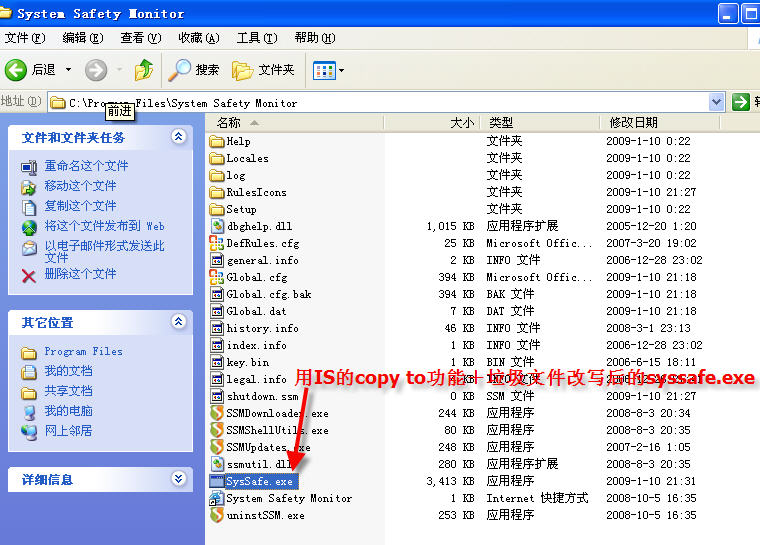760x545 pixels.
Task: Click the 移动这个文件 link
Action: coord(80,186)
